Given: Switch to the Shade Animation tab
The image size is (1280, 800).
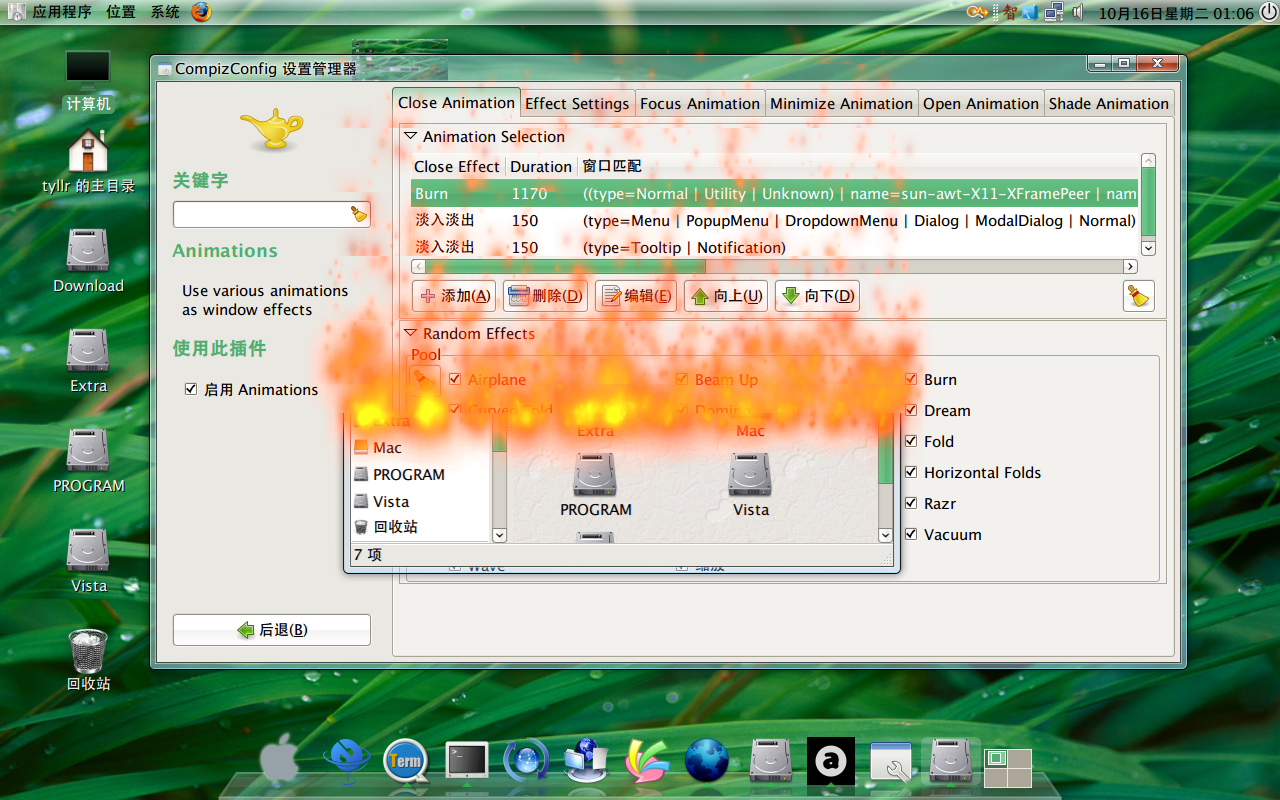Looking at the screenshot, I should click(x=1109, y=103).
